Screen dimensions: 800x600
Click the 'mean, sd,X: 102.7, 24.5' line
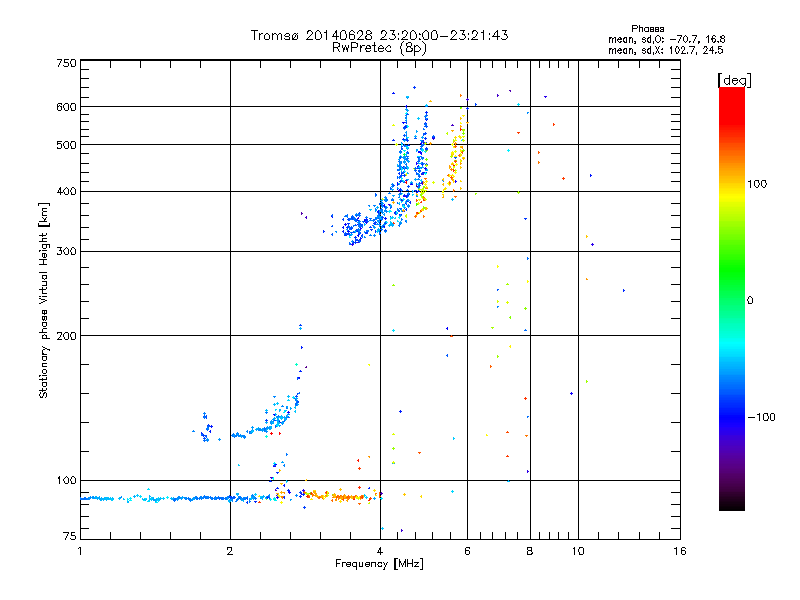(665, 50)
